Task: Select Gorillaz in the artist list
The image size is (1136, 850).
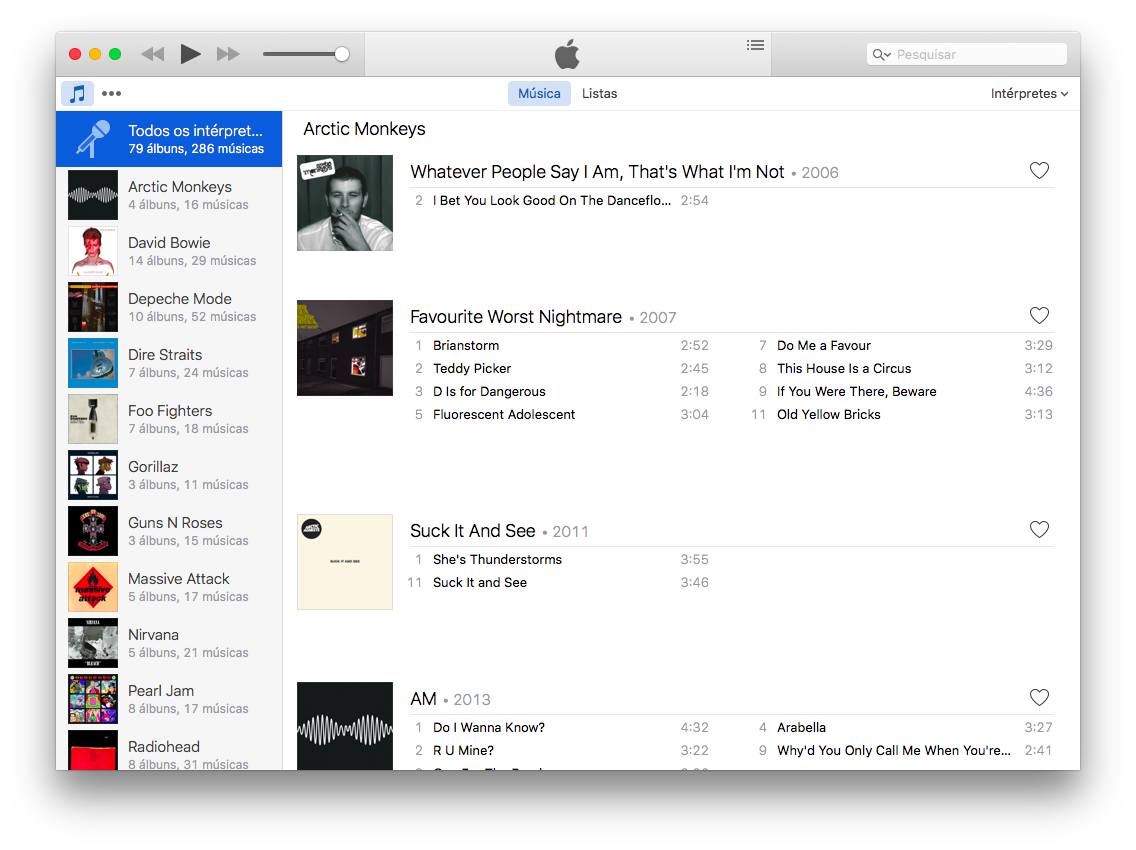Action: [169, 475]
